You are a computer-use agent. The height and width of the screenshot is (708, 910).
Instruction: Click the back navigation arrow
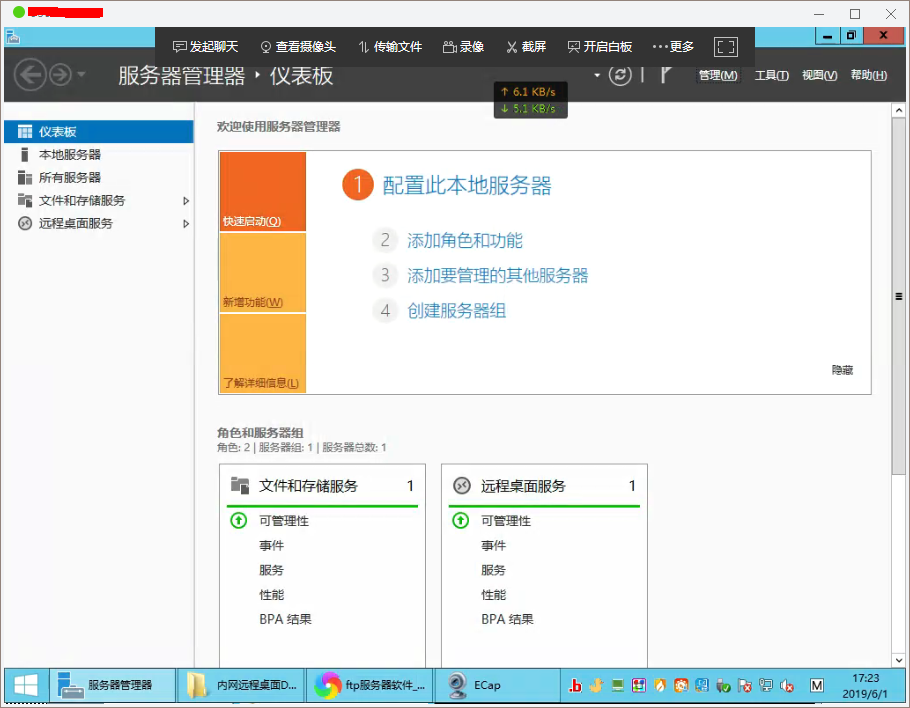point(30,75)
